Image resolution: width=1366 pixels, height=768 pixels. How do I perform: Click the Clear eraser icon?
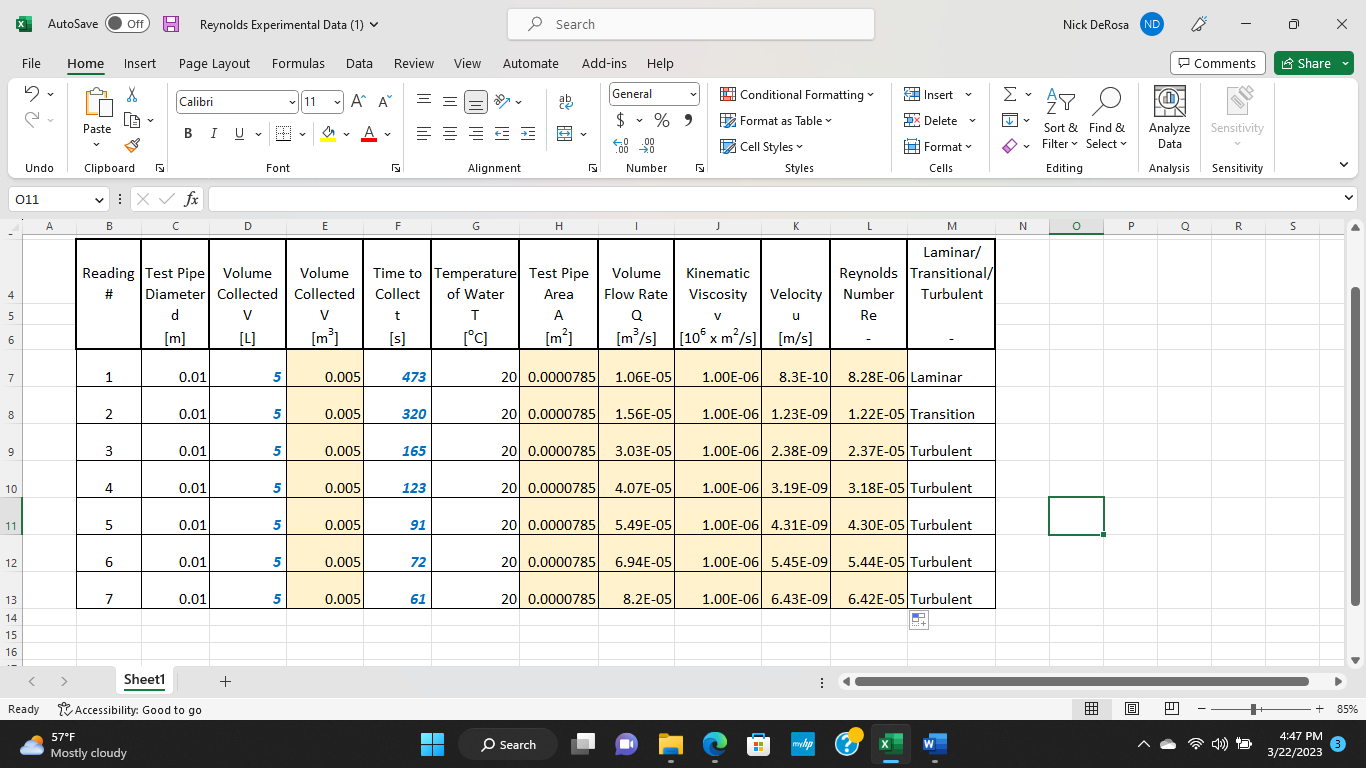tap(1010, 146)
